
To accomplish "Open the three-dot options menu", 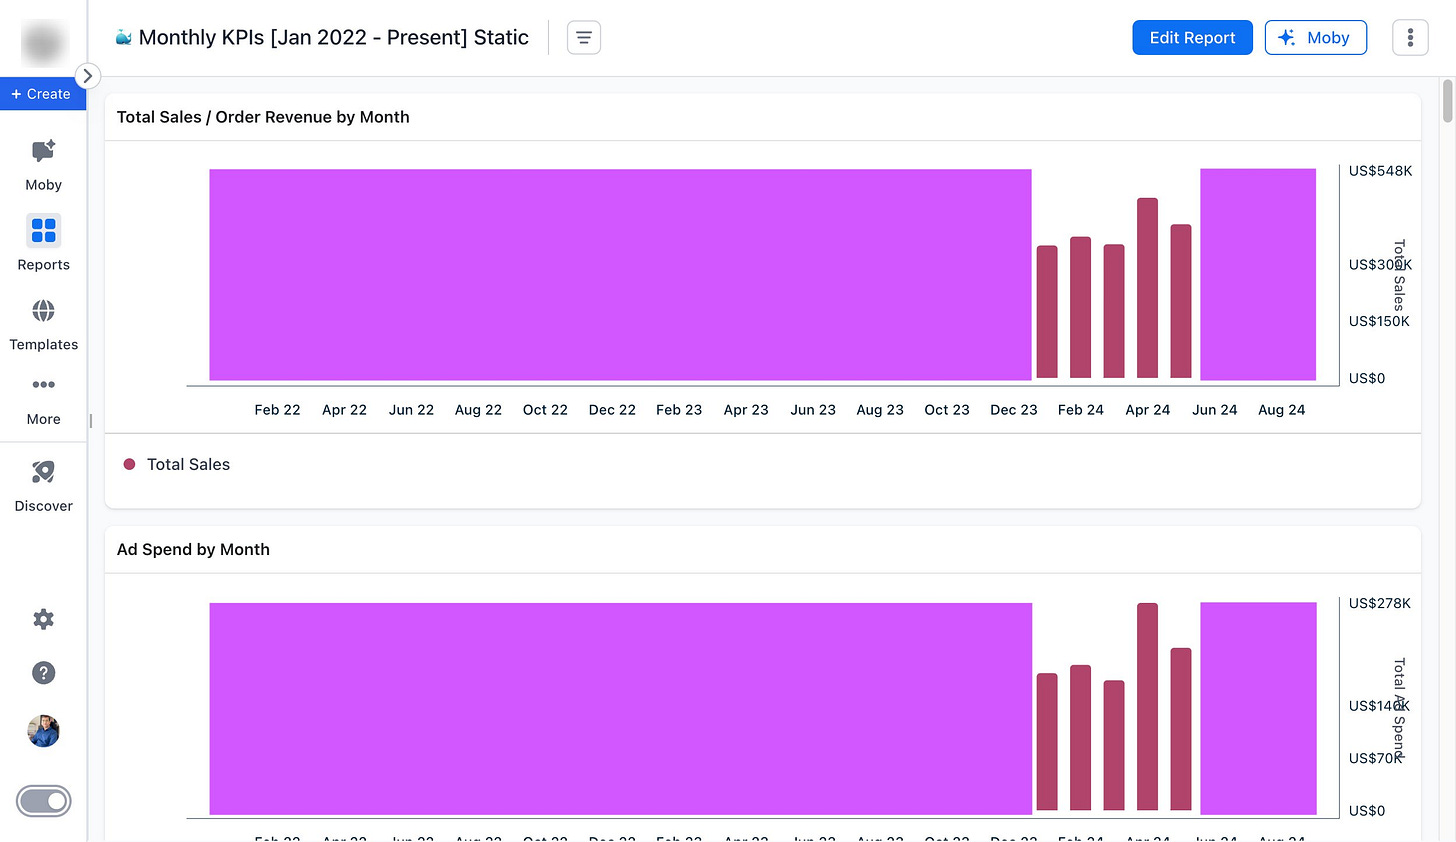I will pyautogui.click(x=1410, y=38).
